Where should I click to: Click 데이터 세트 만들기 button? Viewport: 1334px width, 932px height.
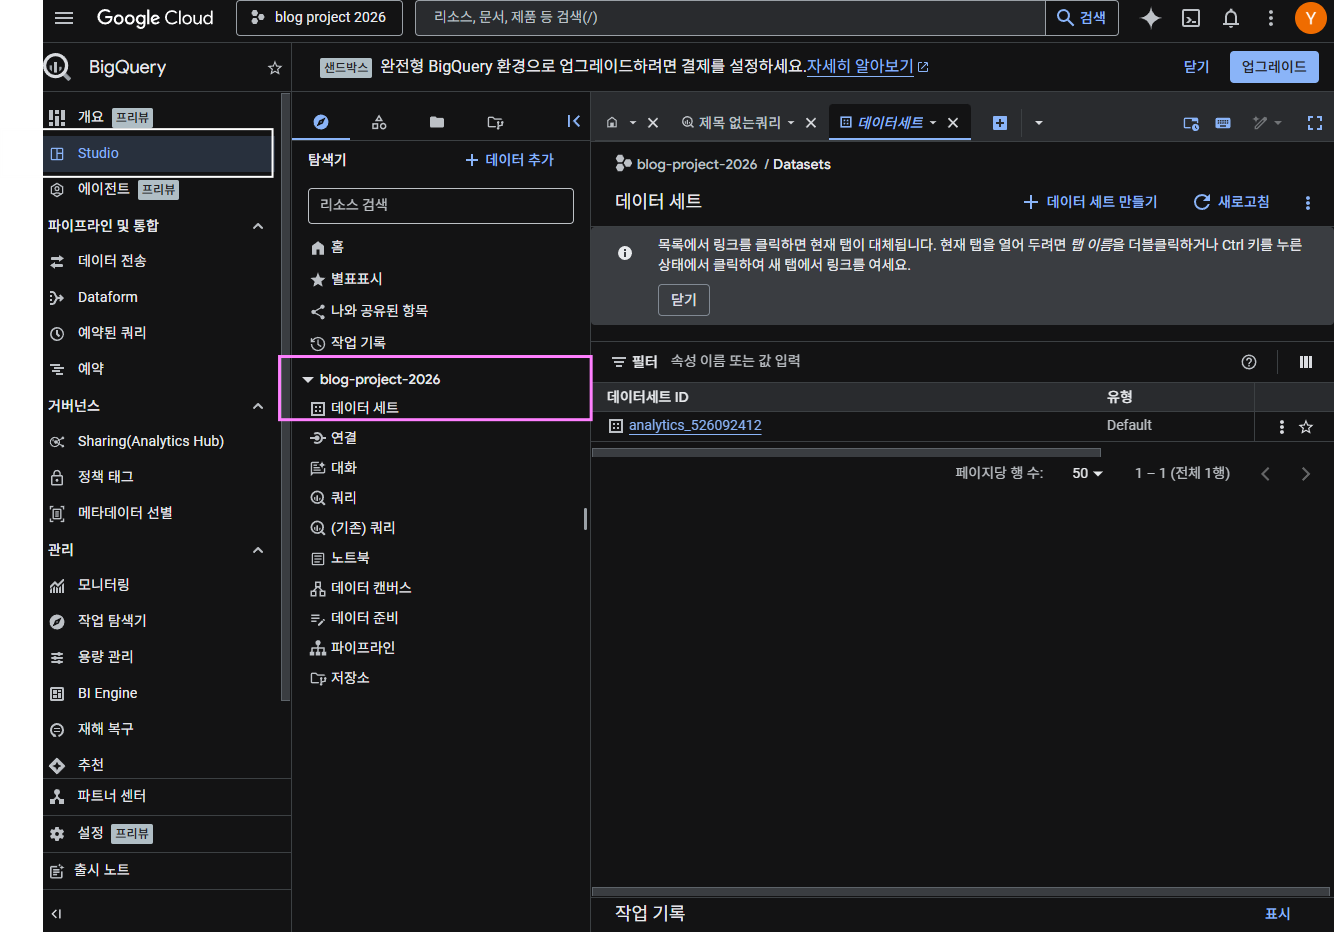tap(1090, 202)
